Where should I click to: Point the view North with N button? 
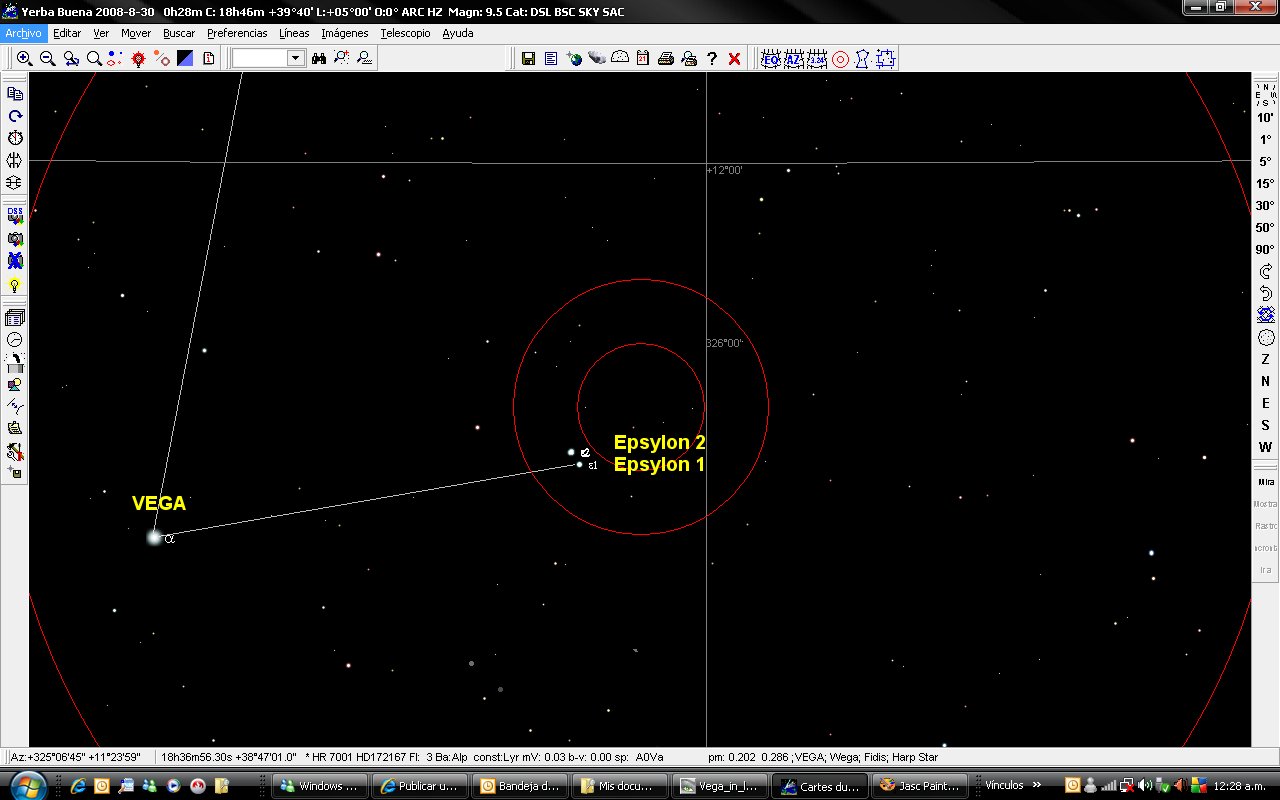1265,382
